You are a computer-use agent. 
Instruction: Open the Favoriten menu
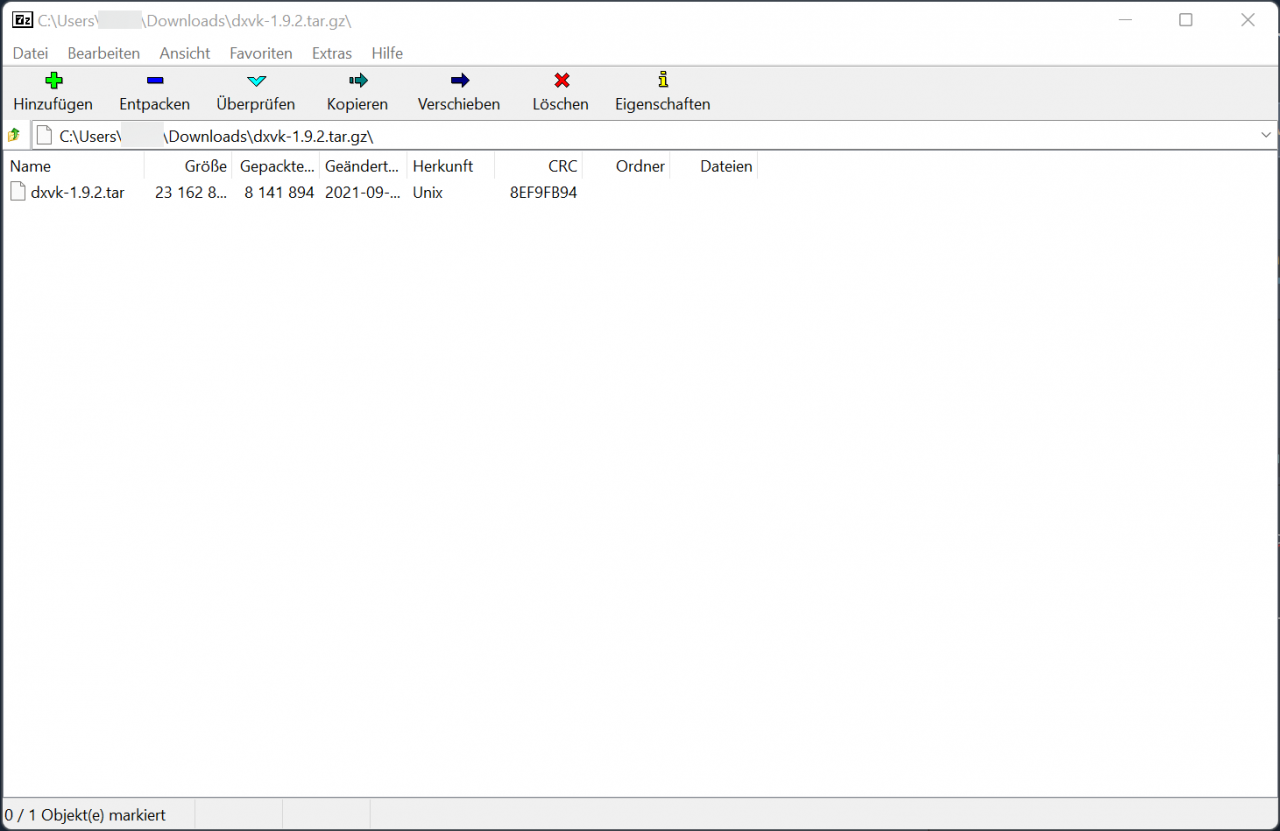tap(261, 53)
